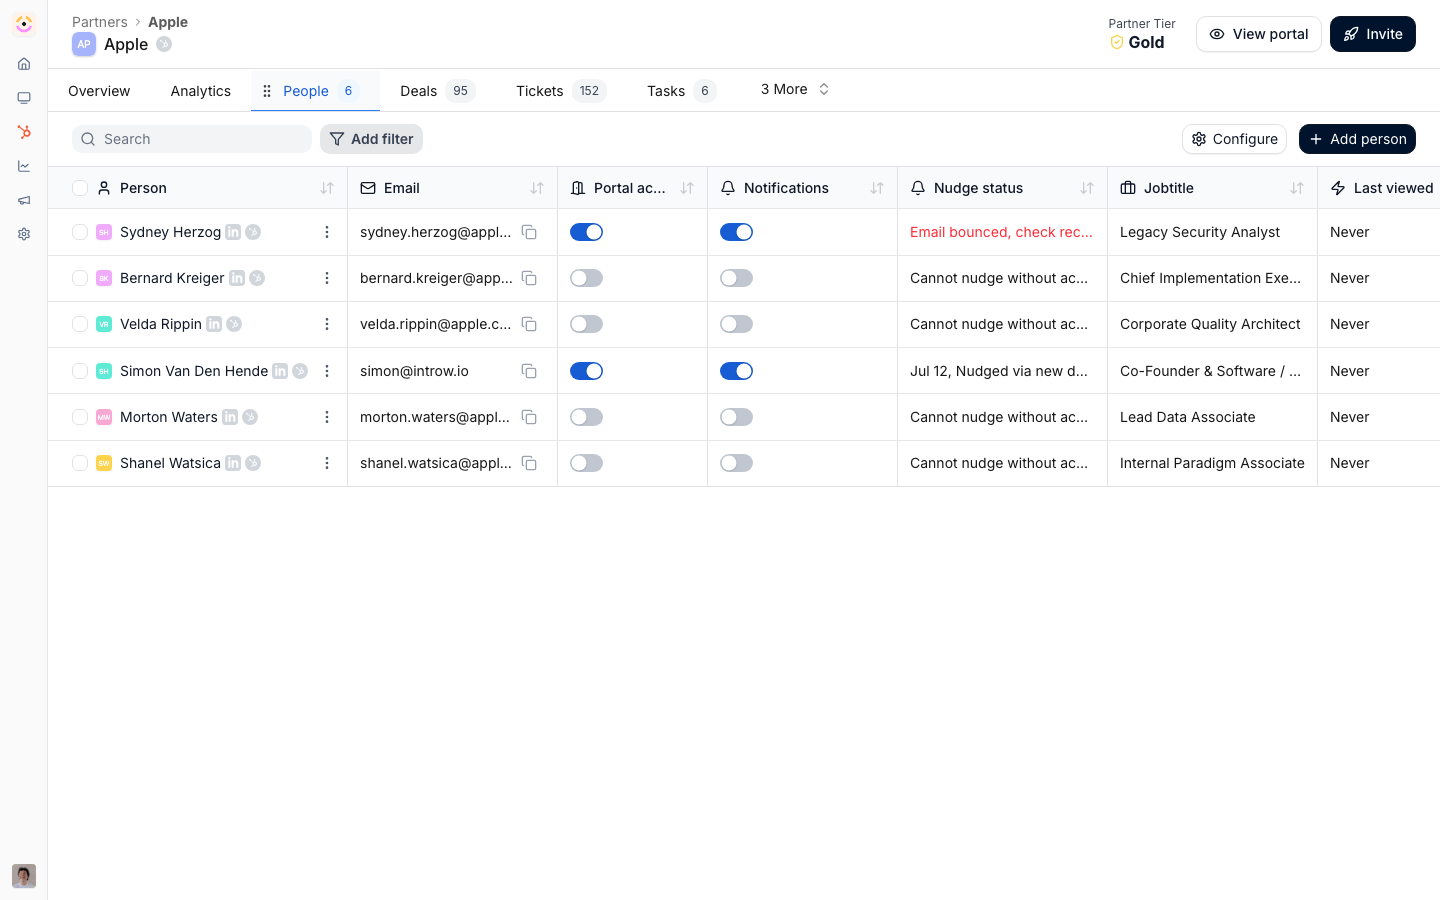1440x900 pixels.
Task: Enable notifications for Shanel Watsica
Action: (x=736, y=463)
